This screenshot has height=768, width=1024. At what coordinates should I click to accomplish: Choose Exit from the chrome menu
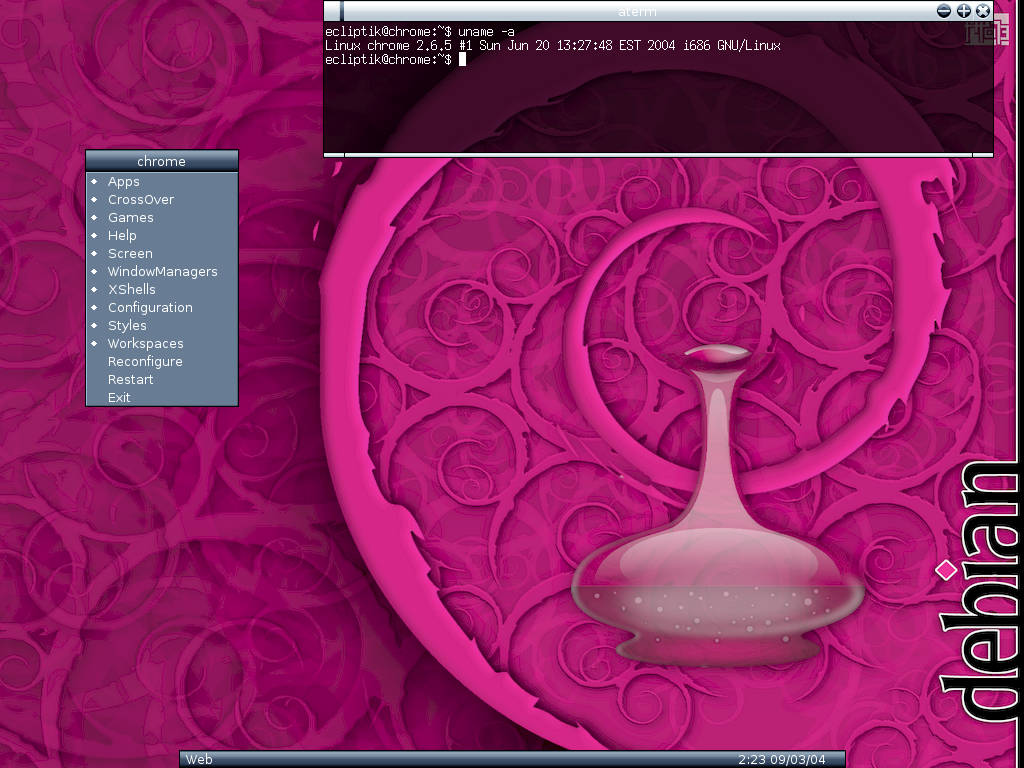point(119,397)
